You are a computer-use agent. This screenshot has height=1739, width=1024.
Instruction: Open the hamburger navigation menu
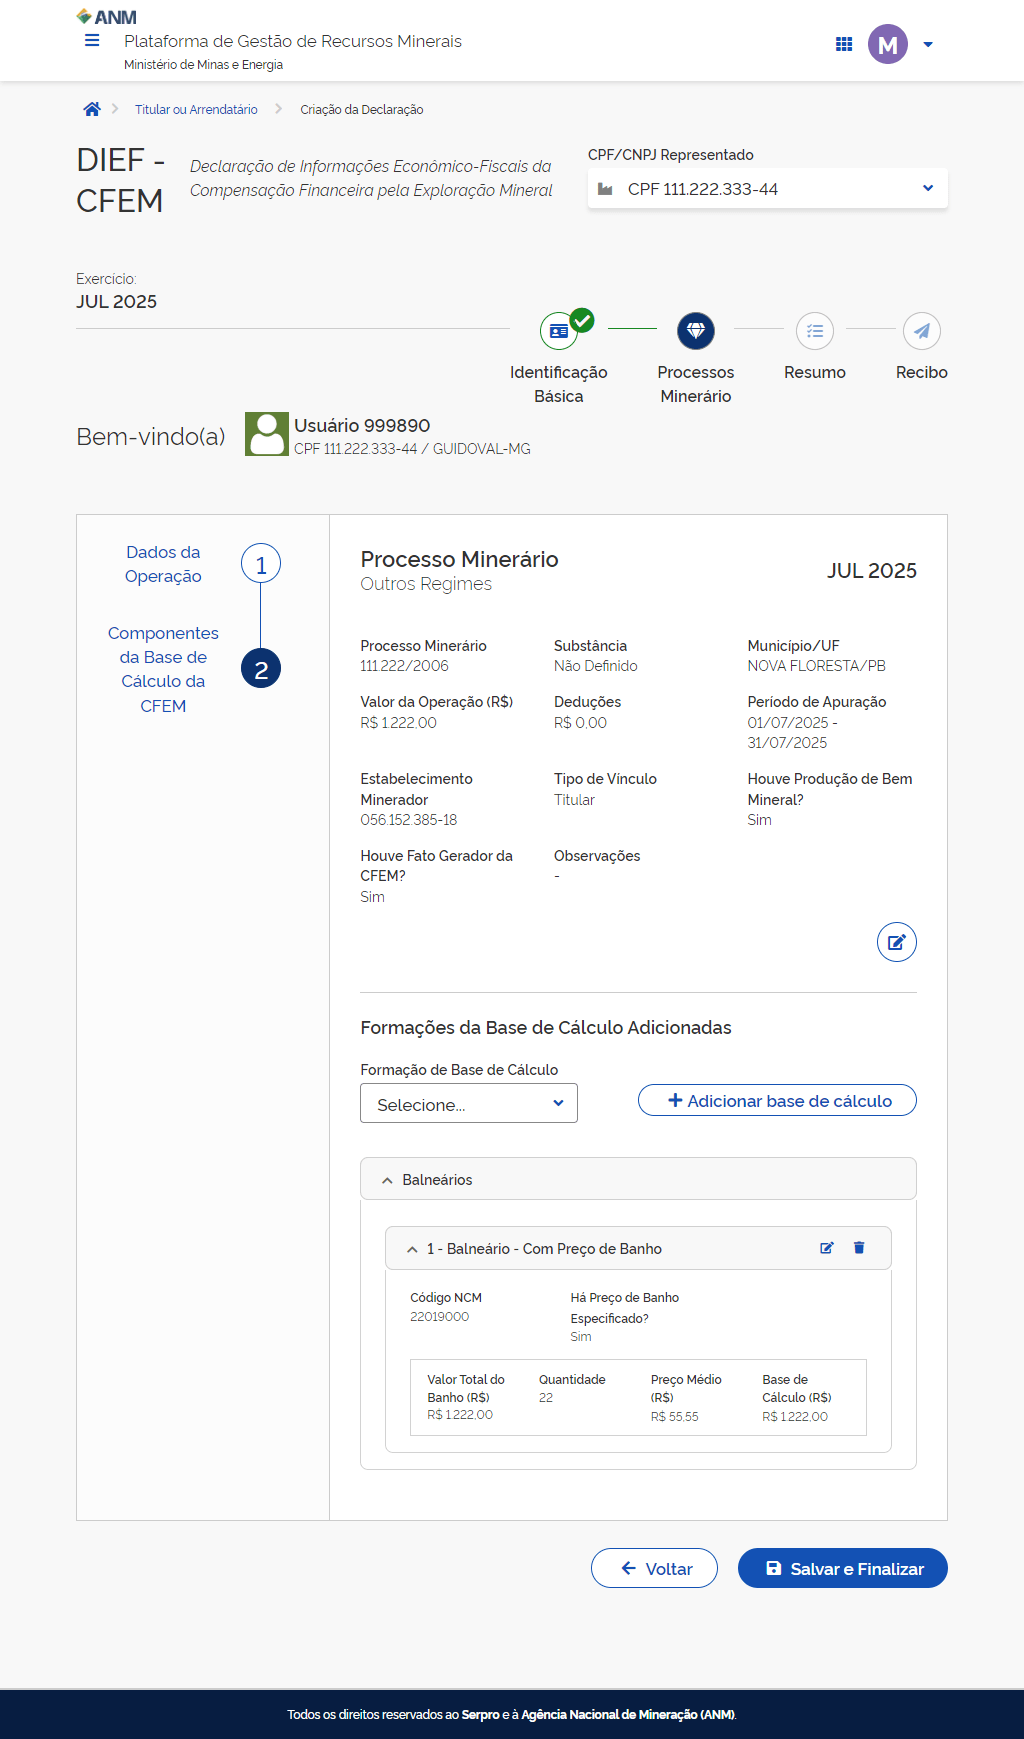pos(92,41)
